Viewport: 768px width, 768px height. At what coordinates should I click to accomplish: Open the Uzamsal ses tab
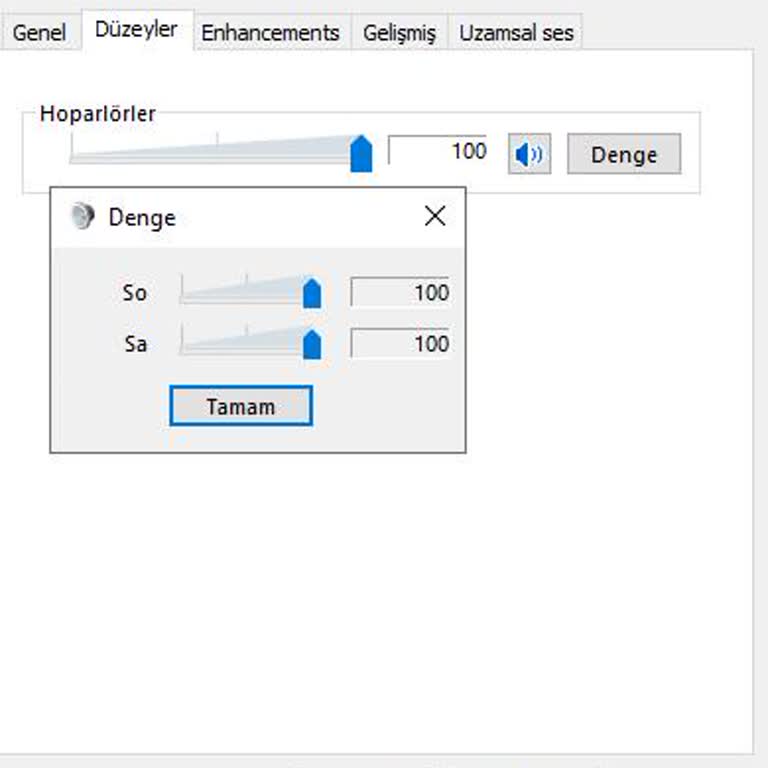tap(516, 32)
